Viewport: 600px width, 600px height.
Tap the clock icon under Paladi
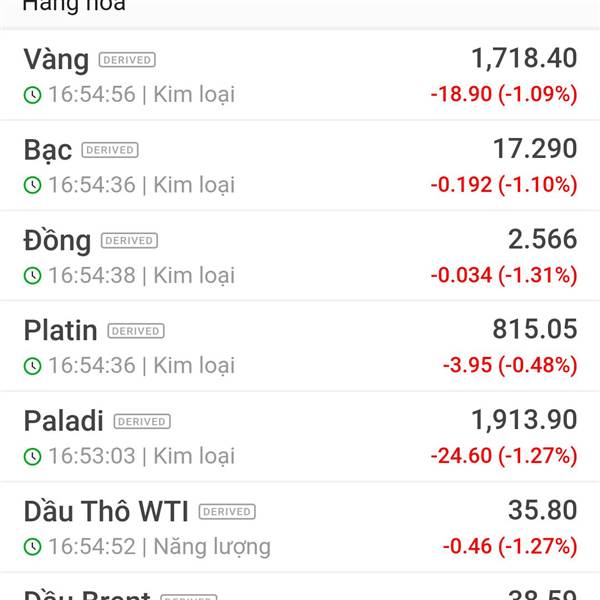[33, 456]
